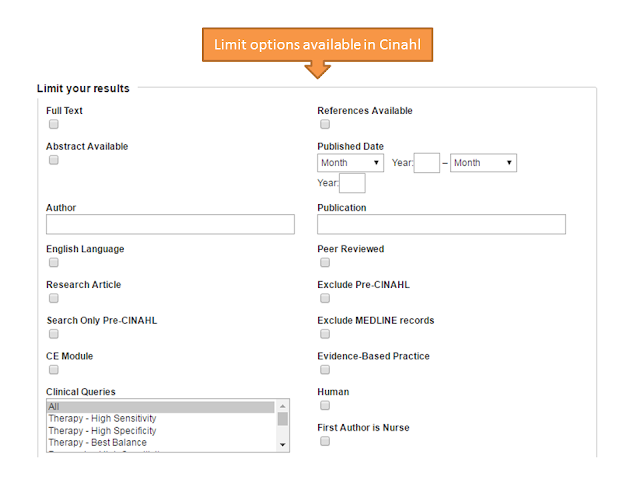Click the end Year input field
640x480 pixels.
click(x=352, y=183)
